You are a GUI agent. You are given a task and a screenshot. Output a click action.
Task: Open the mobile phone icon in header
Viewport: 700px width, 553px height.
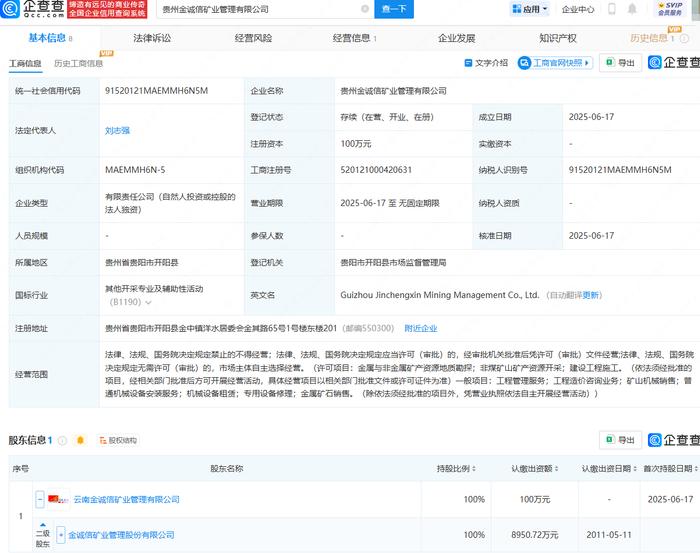point(612,9)
